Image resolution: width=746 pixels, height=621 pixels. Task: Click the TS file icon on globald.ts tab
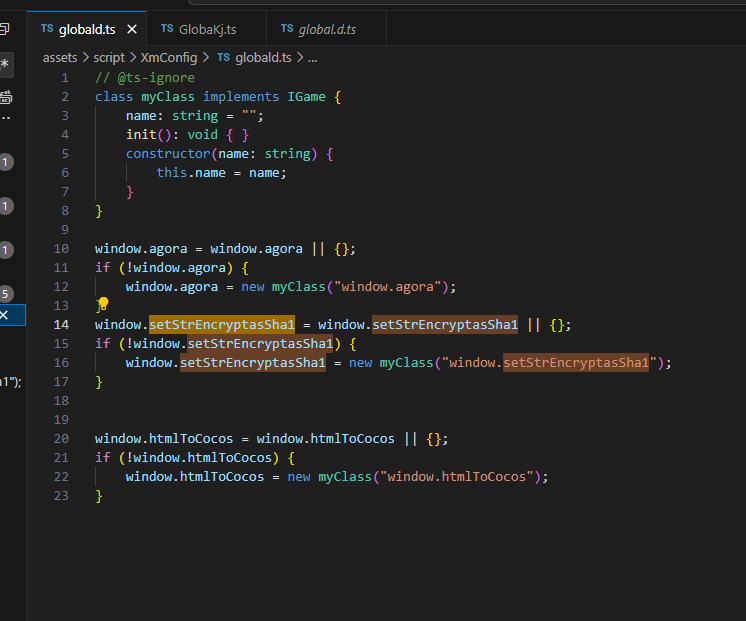47,29
